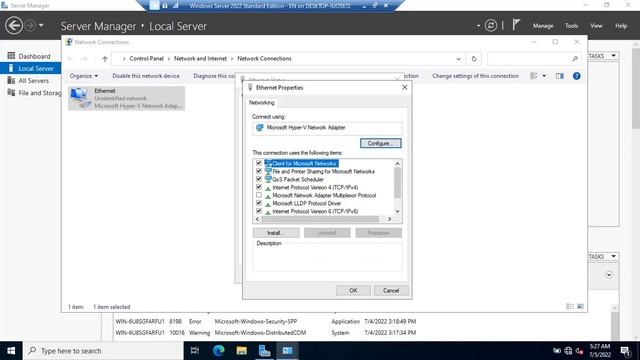Click the Server Manager back arrow
Screen dimensions: 640x360
click(14, 26)
